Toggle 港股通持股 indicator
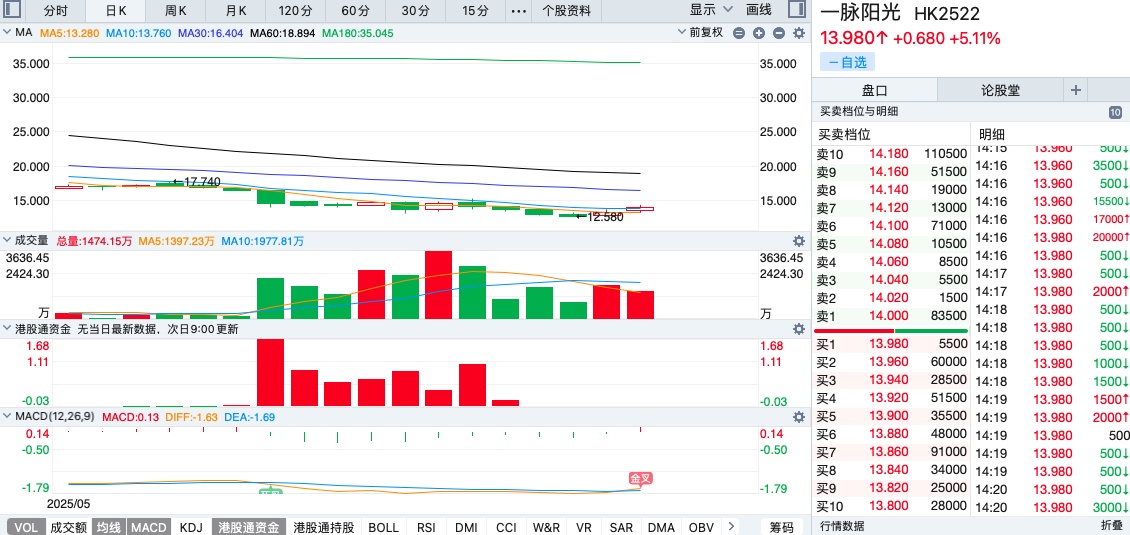The image size is (1130, 535). click(324, 527)
